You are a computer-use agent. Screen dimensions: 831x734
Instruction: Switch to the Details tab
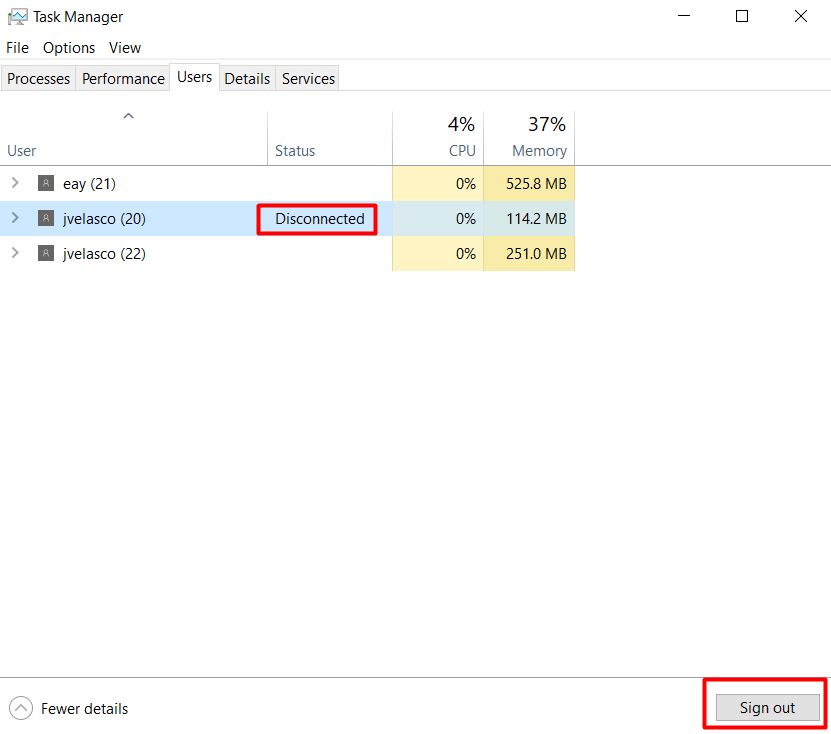coord(247,78)
